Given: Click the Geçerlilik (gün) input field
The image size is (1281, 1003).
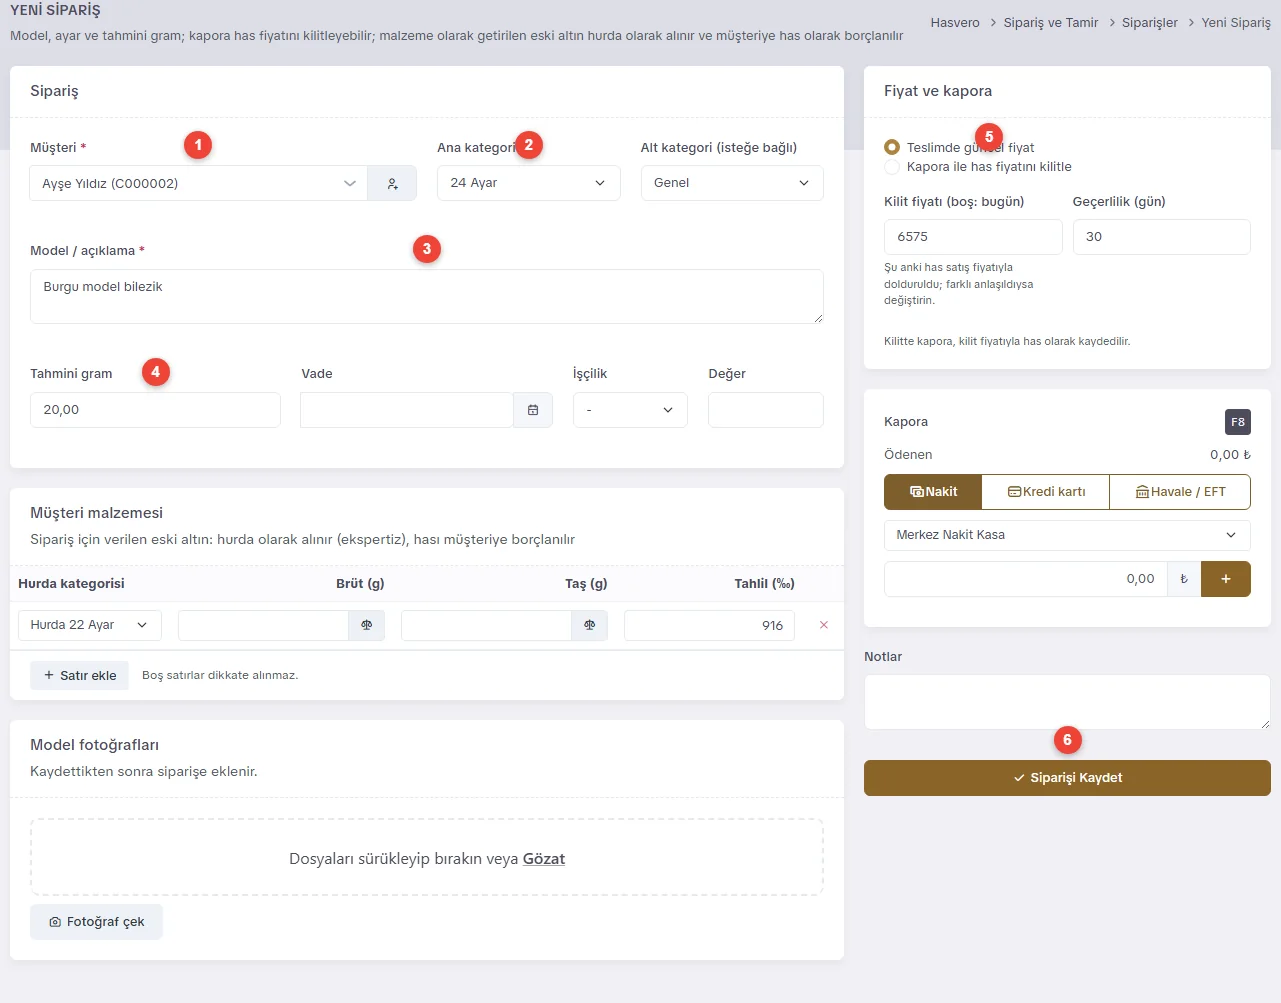Looking at the screenshot, I should pyautogui.click(x=1162, y=237).
